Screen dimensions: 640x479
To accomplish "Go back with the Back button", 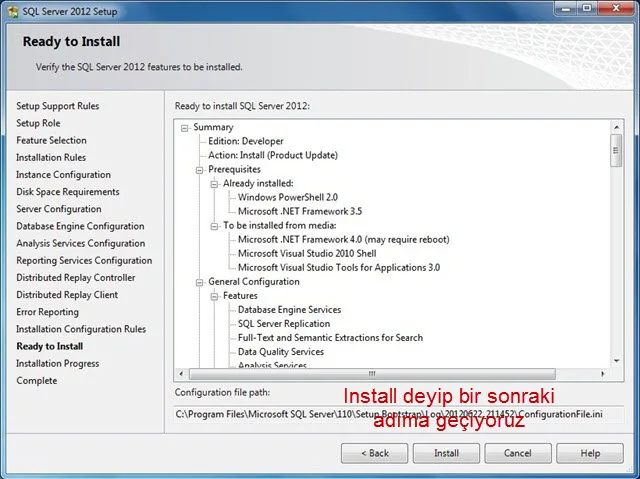I will (x=374, y=453).
